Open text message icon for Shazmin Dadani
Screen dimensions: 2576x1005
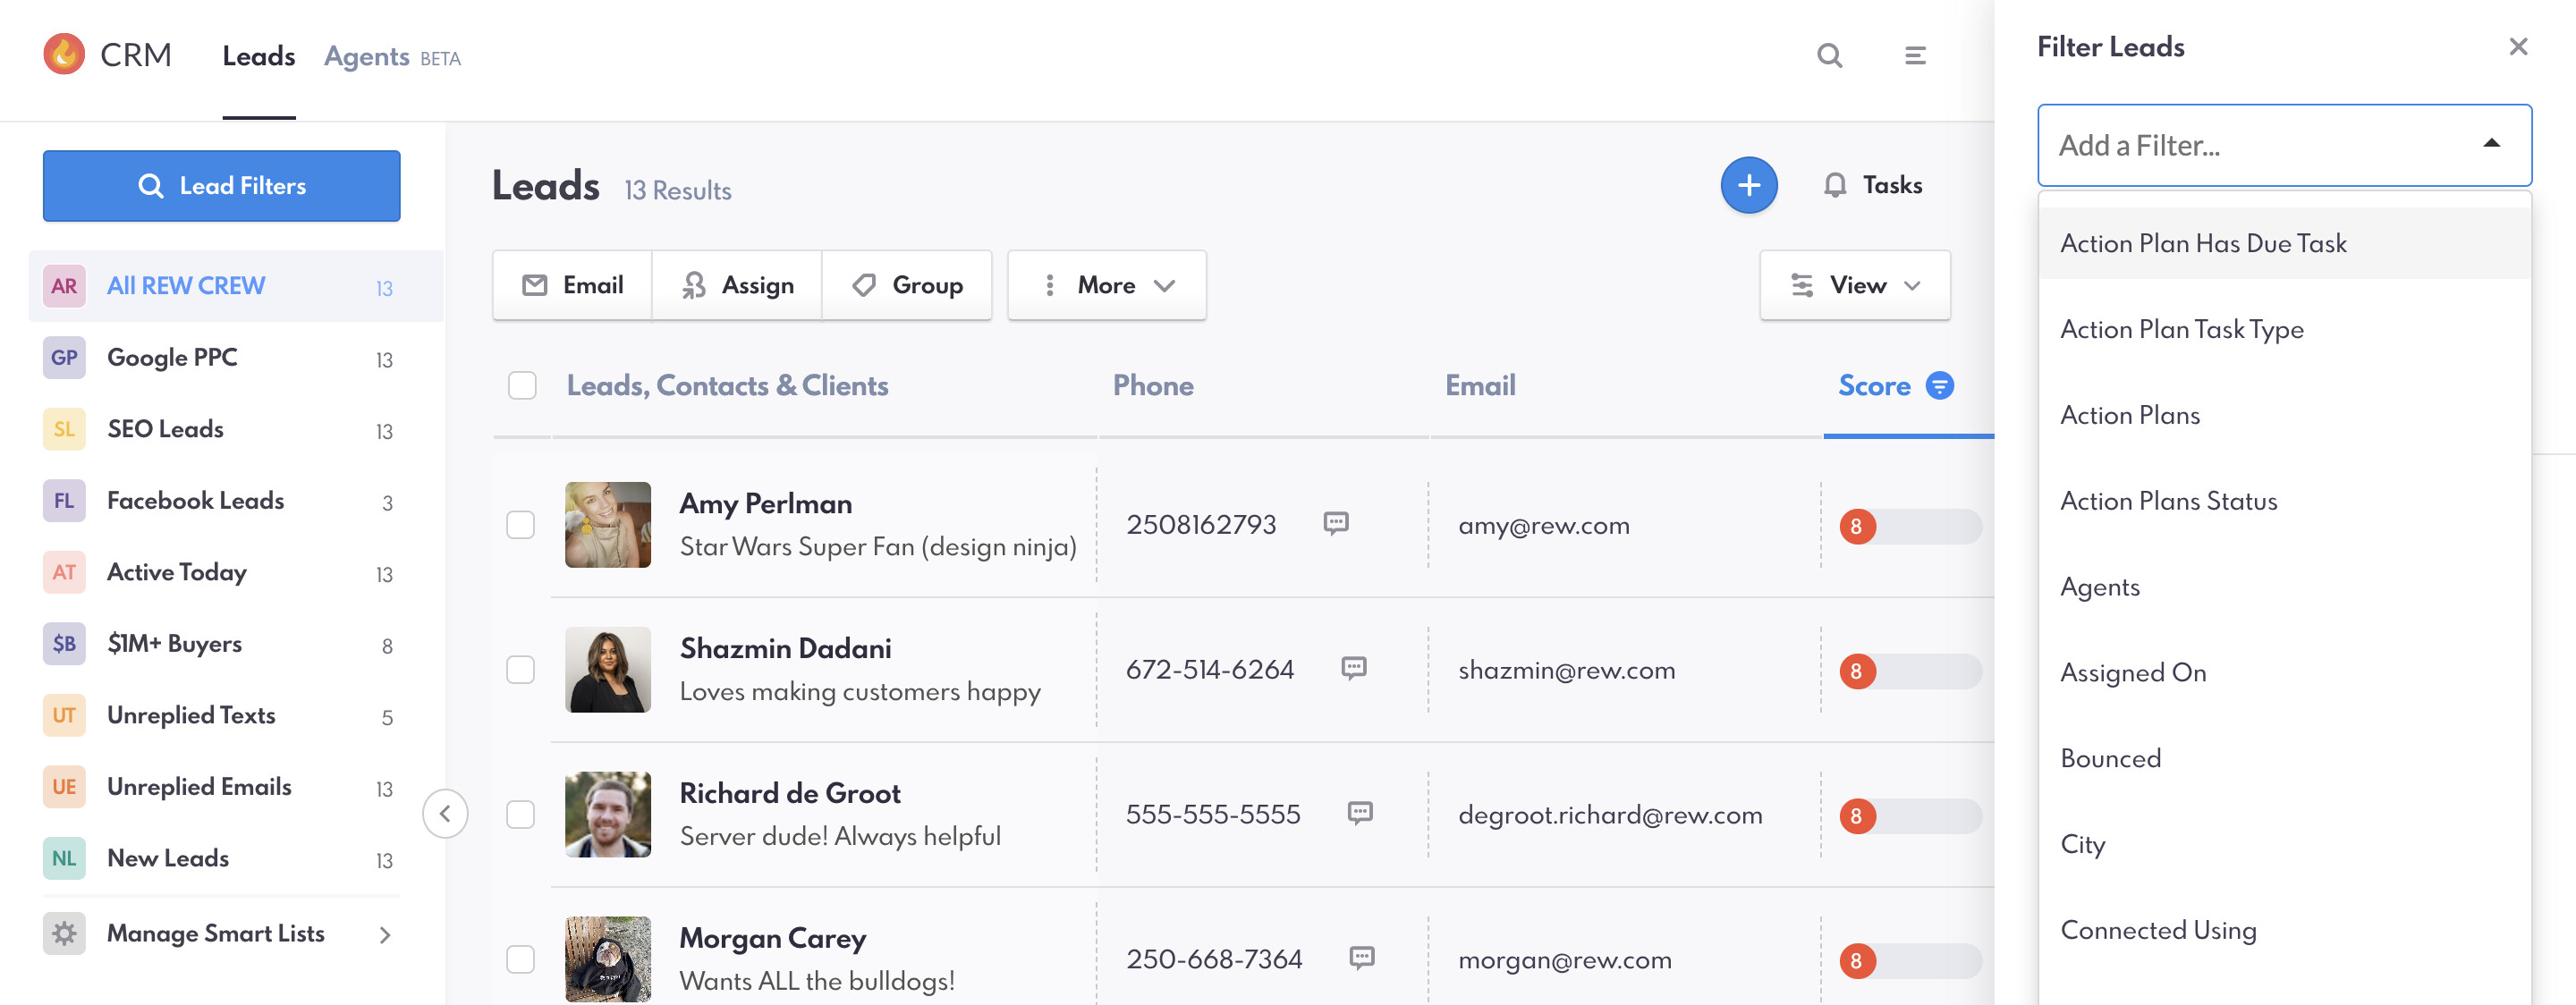[1353, 668]
